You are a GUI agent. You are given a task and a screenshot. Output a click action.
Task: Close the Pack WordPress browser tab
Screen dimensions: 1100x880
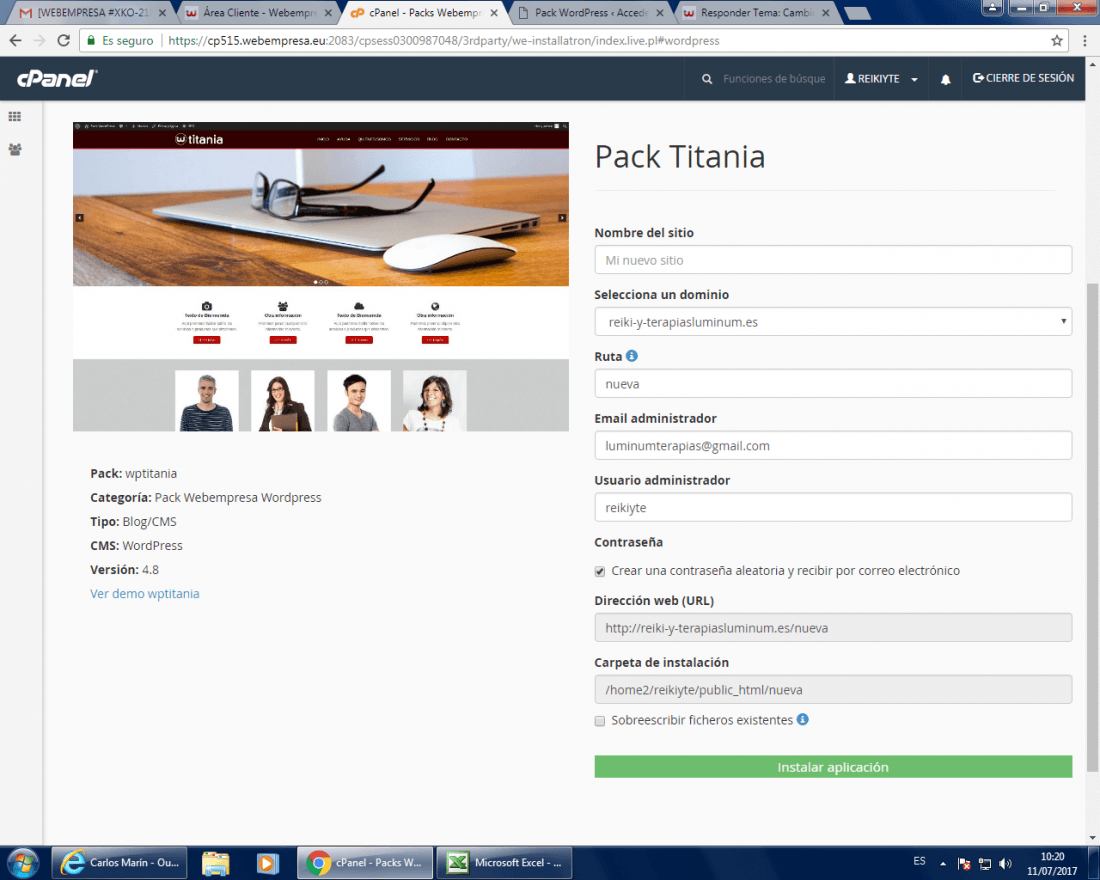[659, 13]
